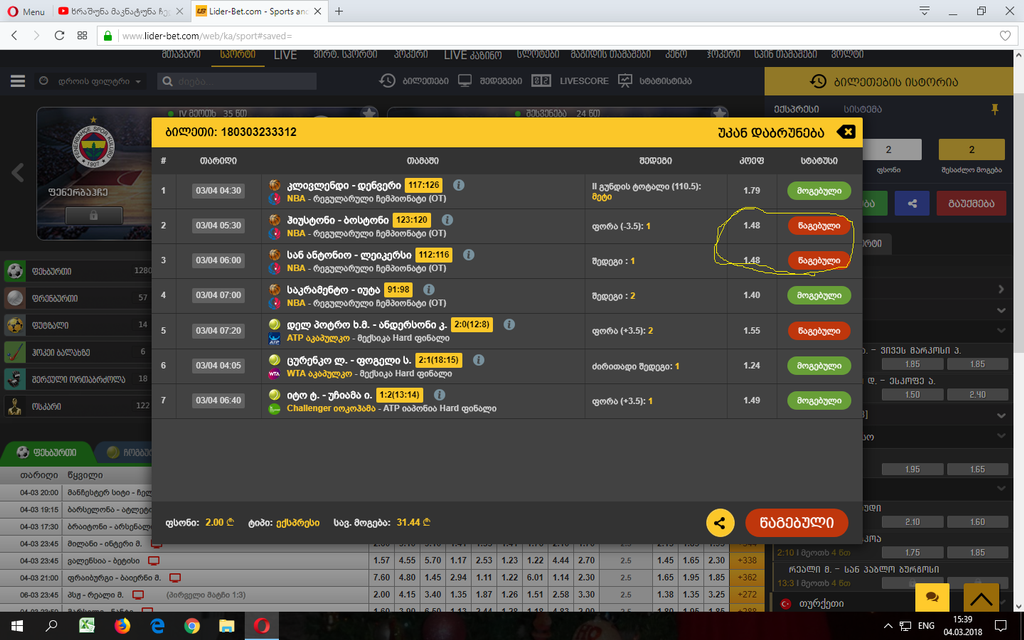Select football tab above the match table
Screen dimensions: 1024x640
47,452
